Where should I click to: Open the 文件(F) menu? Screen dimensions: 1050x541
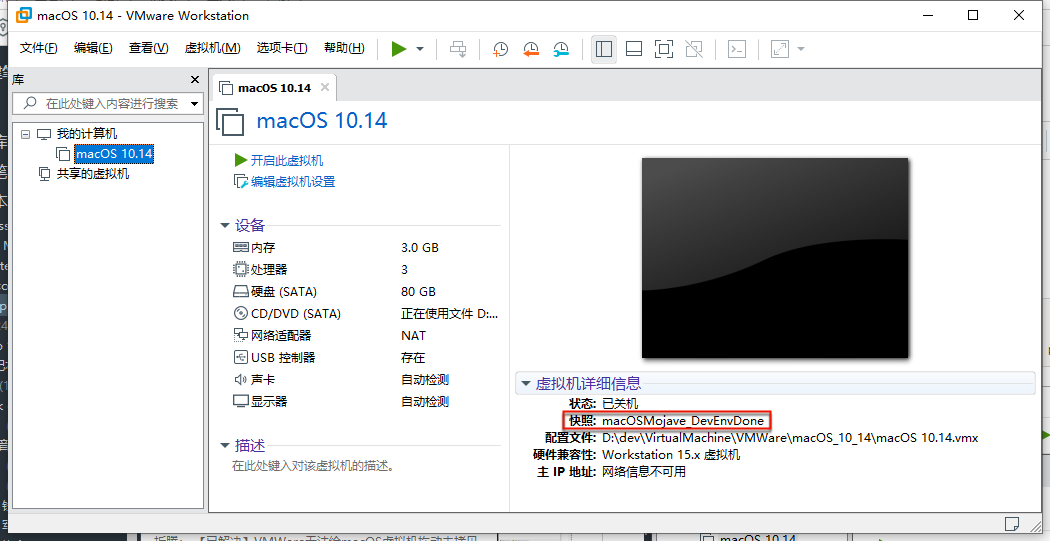point(38,48)
